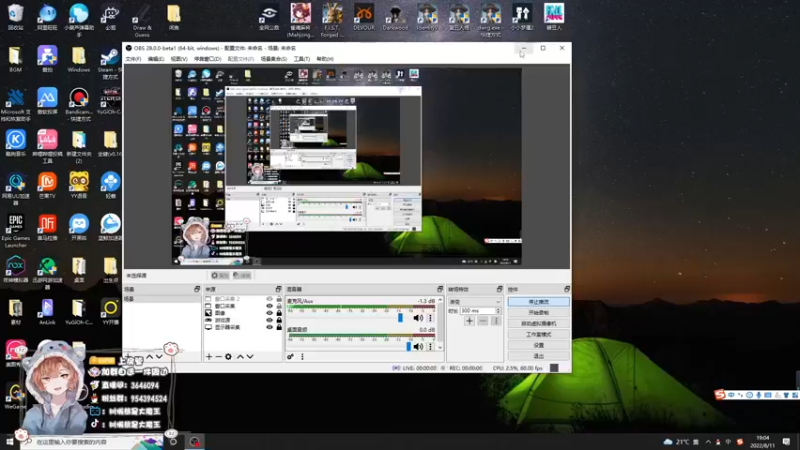800x450 pixels.
Task: Toggle visibility of first source row
Action: pyautogui.click(x=269, y=299)
